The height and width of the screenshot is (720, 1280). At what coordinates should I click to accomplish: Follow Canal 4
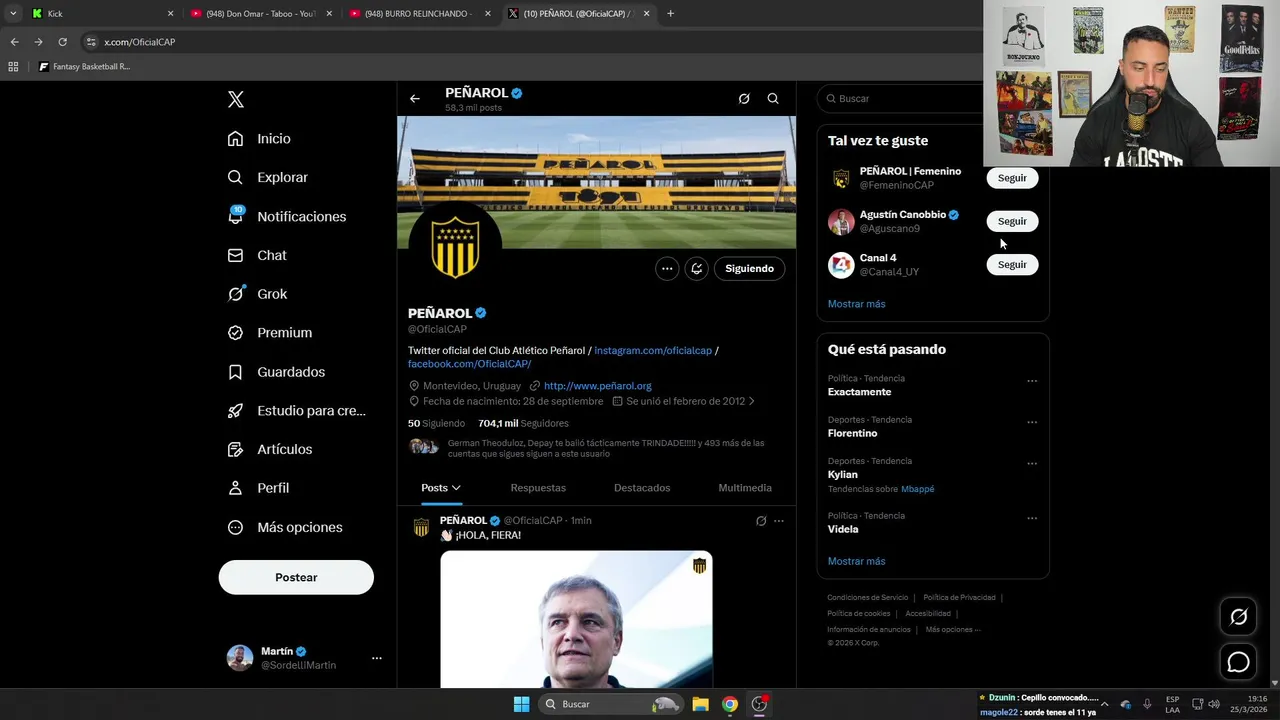tap(1012, 264)
